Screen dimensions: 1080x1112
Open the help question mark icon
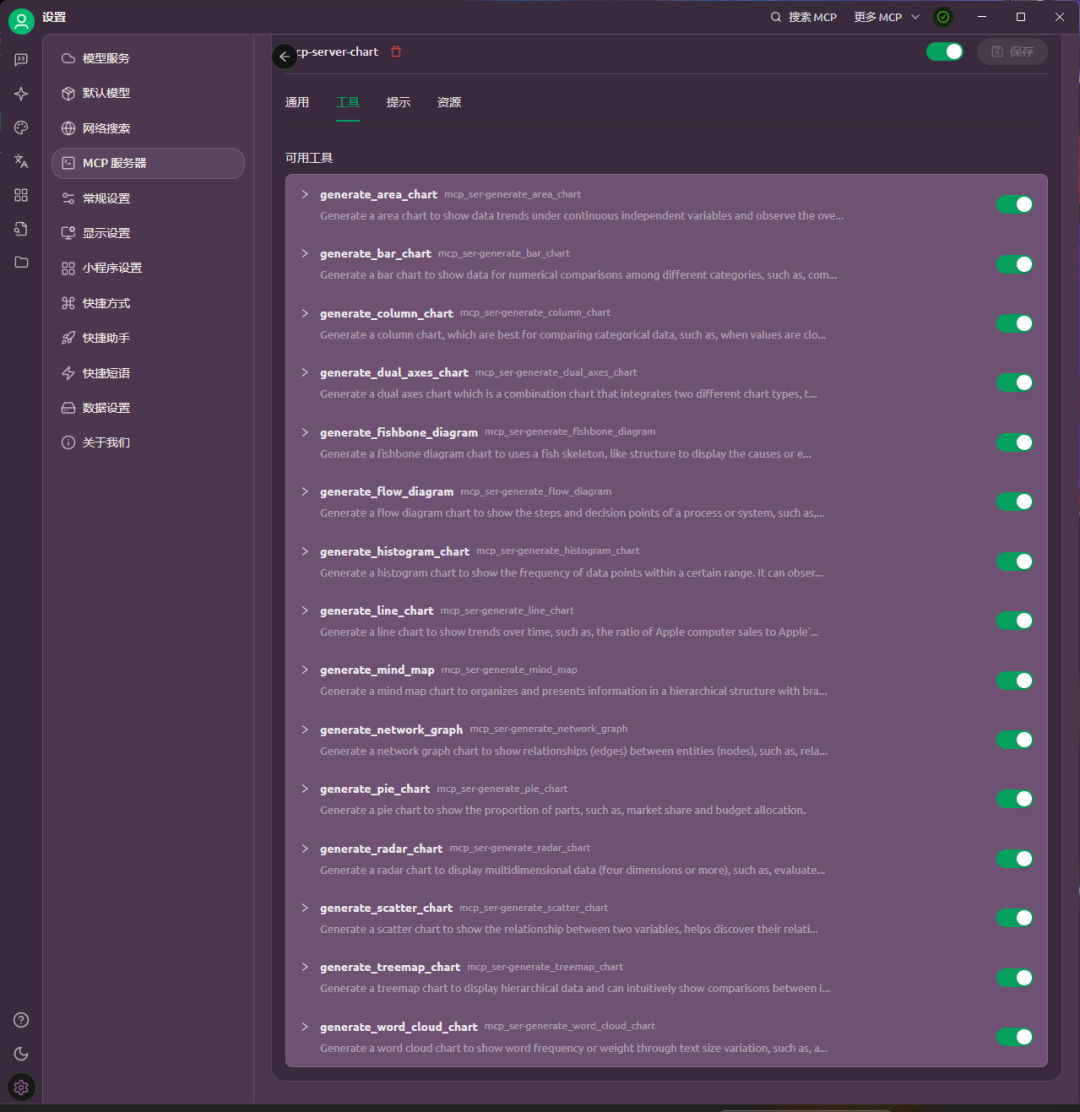(x=21, y=1020)
